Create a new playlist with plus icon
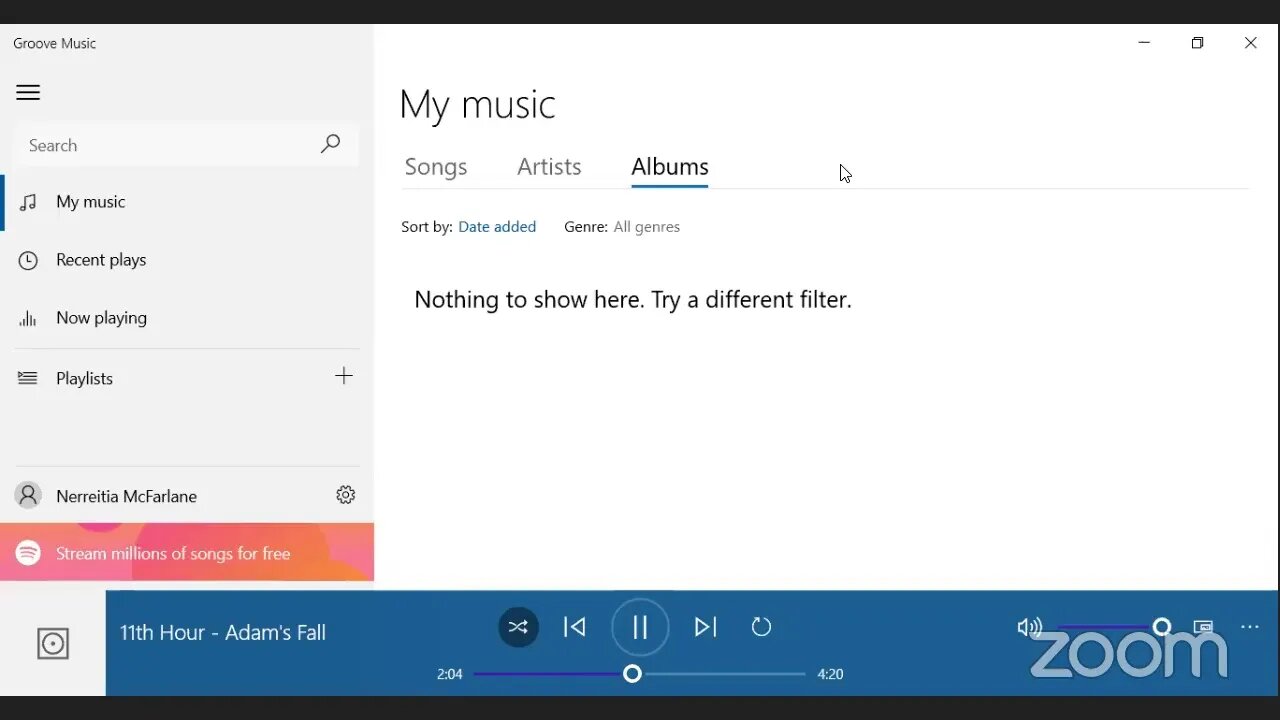The image size is (1280, 720). [344, 376]
